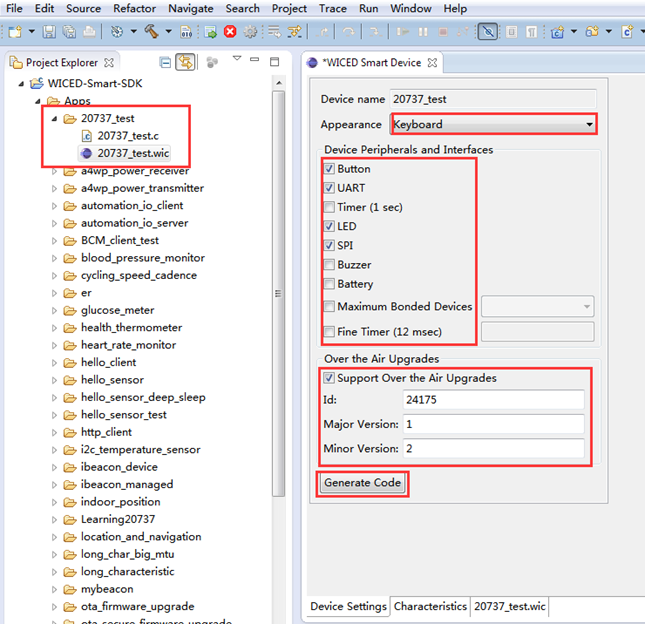Open the File menu
This screenshot has width=645, height=624.
[x=14, y=9]
